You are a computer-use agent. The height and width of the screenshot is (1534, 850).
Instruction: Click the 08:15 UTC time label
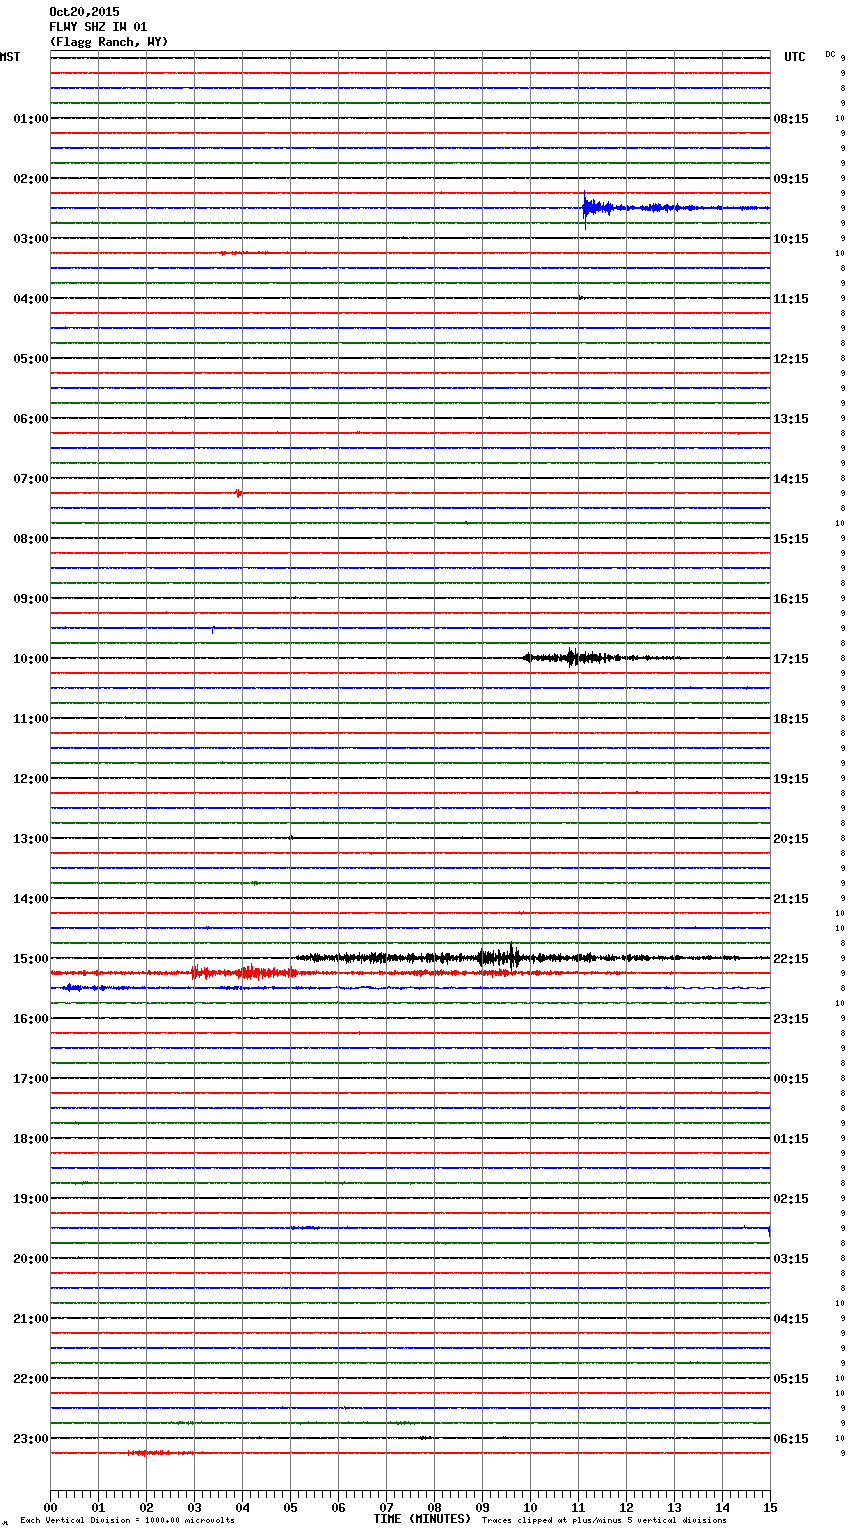pyautogui.click(x=791, y=119)
